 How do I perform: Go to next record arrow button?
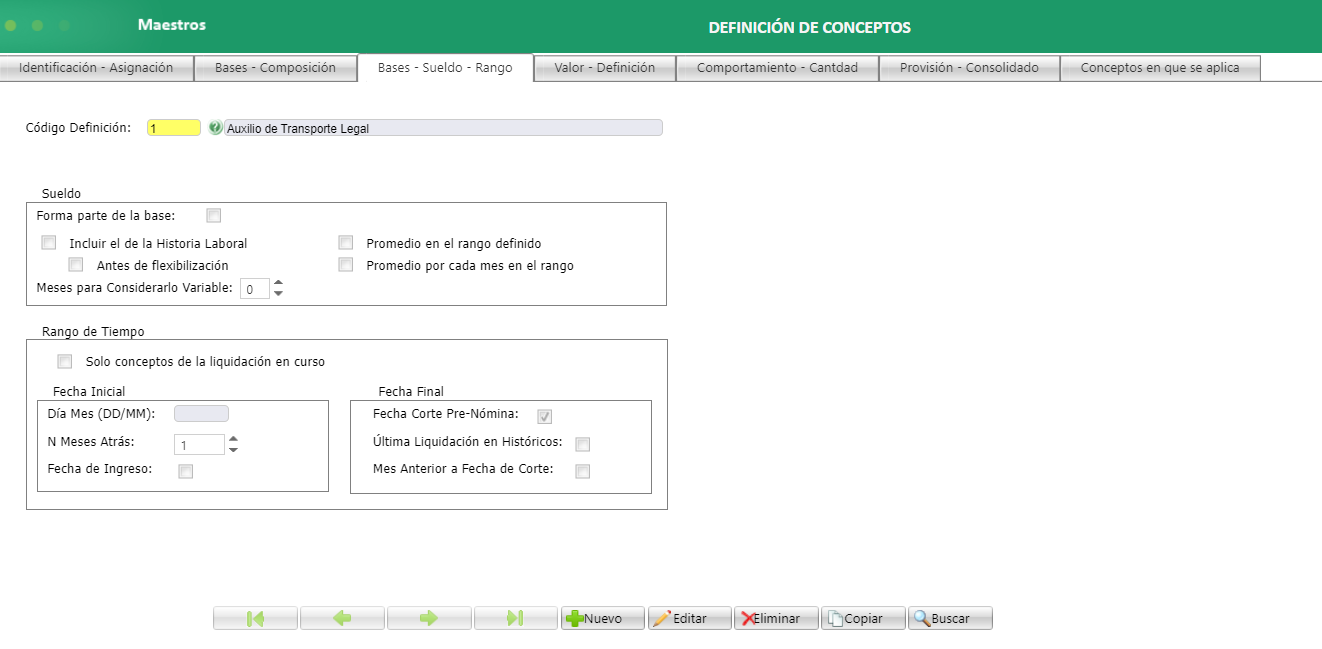[429, 618]
